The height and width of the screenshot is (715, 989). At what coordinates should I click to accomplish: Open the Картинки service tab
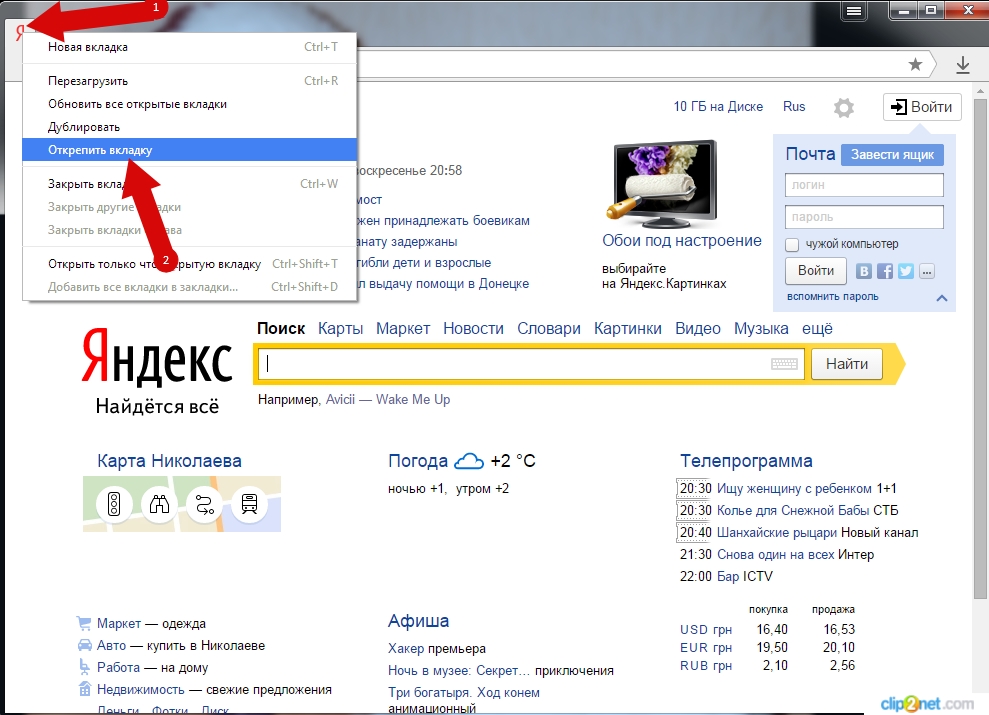[x=628, y=328]
